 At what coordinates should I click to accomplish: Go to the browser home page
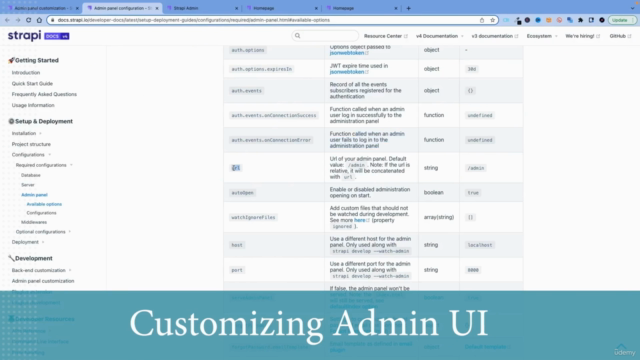coord(39,20)
